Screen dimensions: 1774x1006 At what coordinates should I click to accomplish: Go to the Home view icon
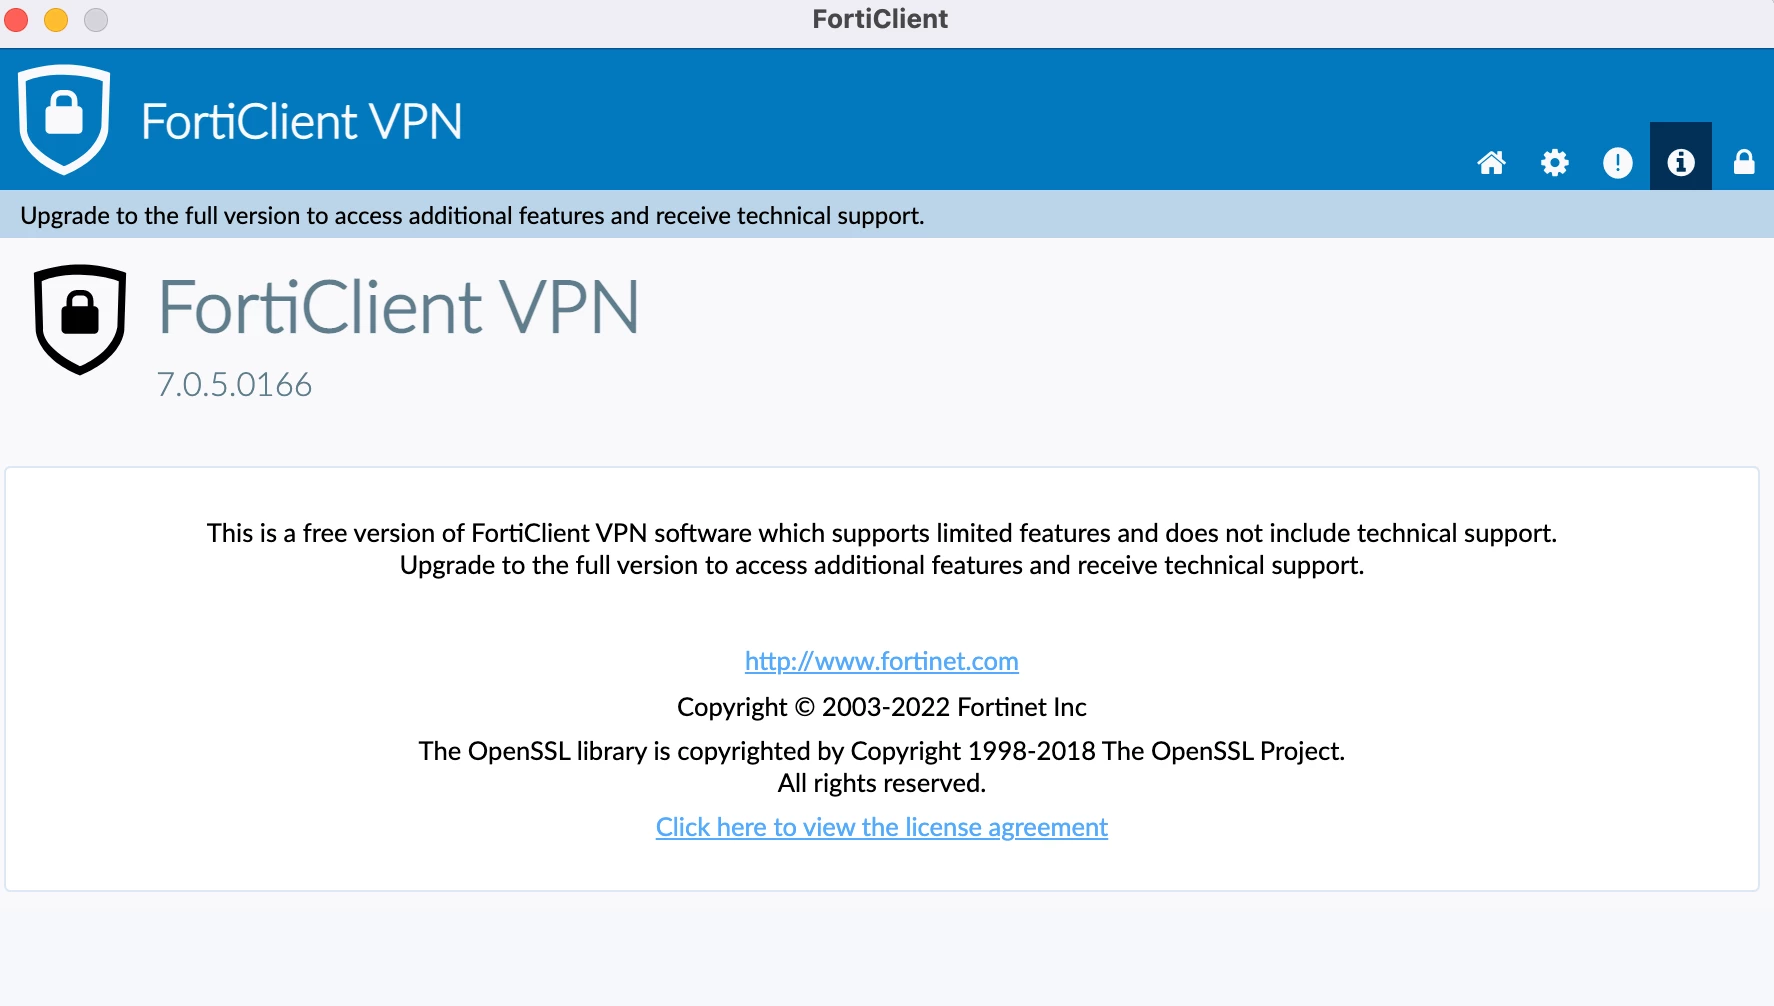[1491, 162]
